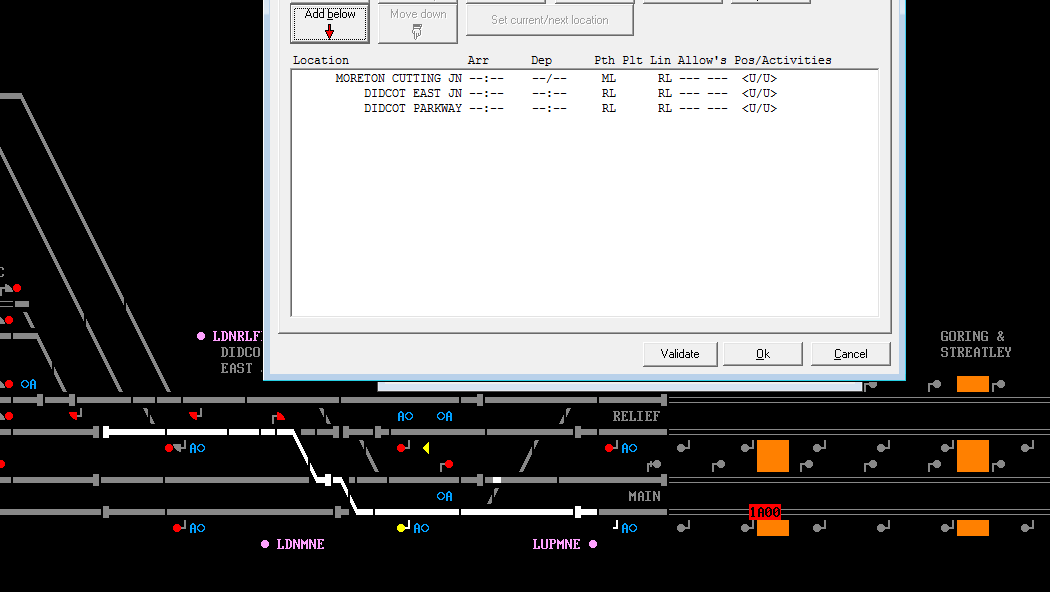Select the pink dot beside LUPMNE
This screenshot has height=592, width=1050.
click(593, 544)
